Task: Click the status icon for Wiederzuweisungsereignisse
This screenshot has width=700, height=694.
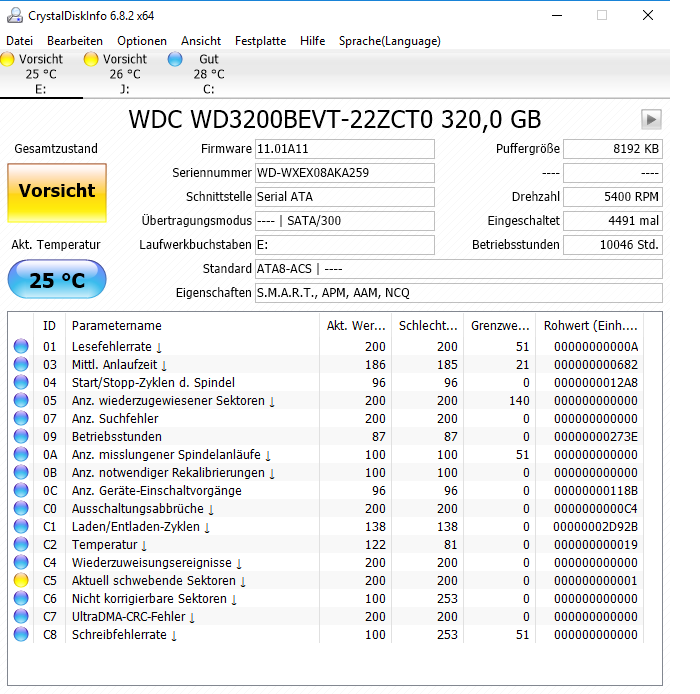Action: tap(21, 562)
